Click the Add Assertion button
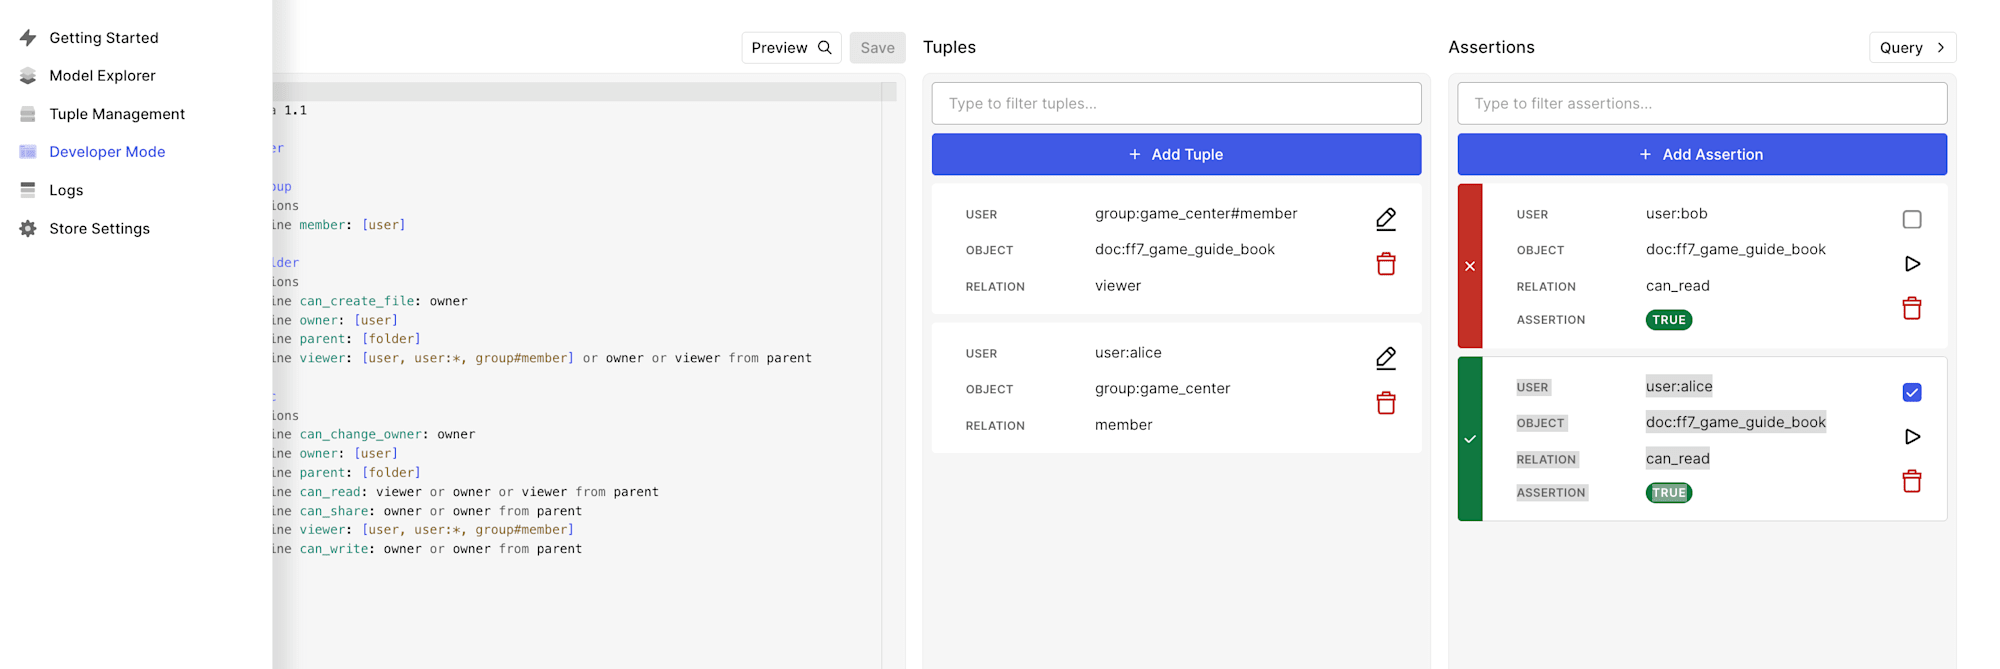The height and width of the screenshot is (669, 2000). (x=1701, y=154)
